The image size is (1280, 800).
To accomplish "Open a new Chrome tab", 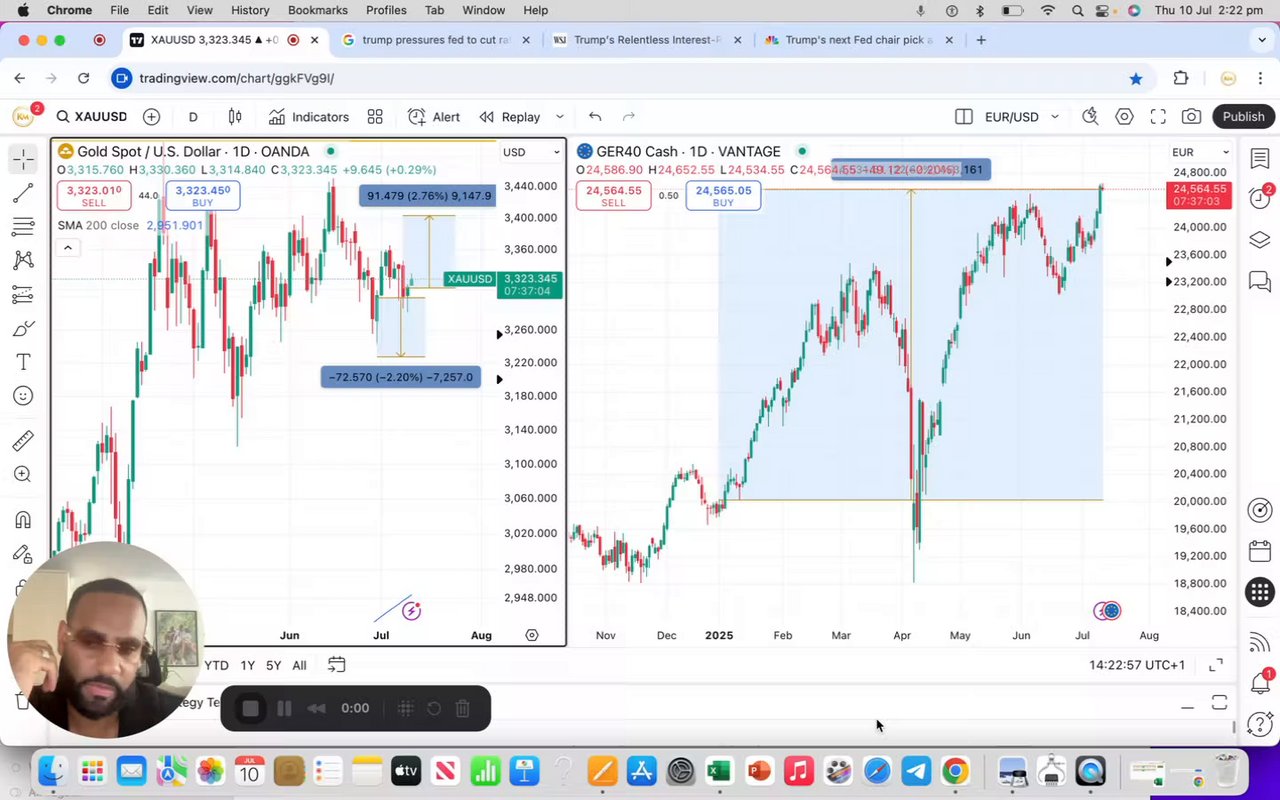I will pos(981,40).
